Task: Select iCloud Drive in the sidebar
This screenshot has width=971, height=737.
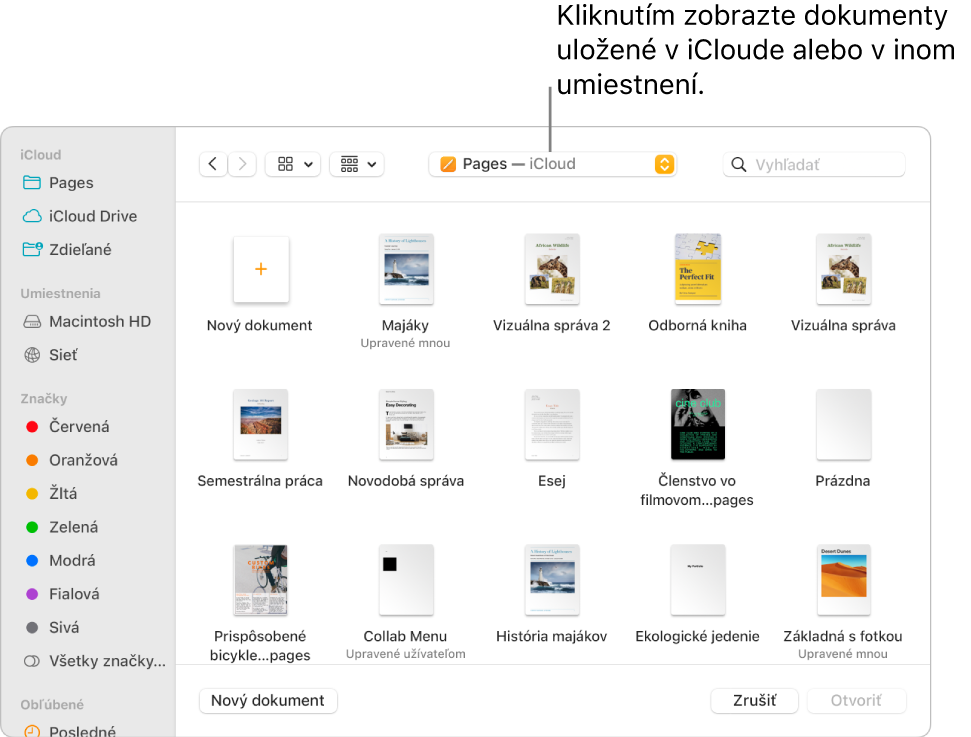Action: (x=79, y=216)
